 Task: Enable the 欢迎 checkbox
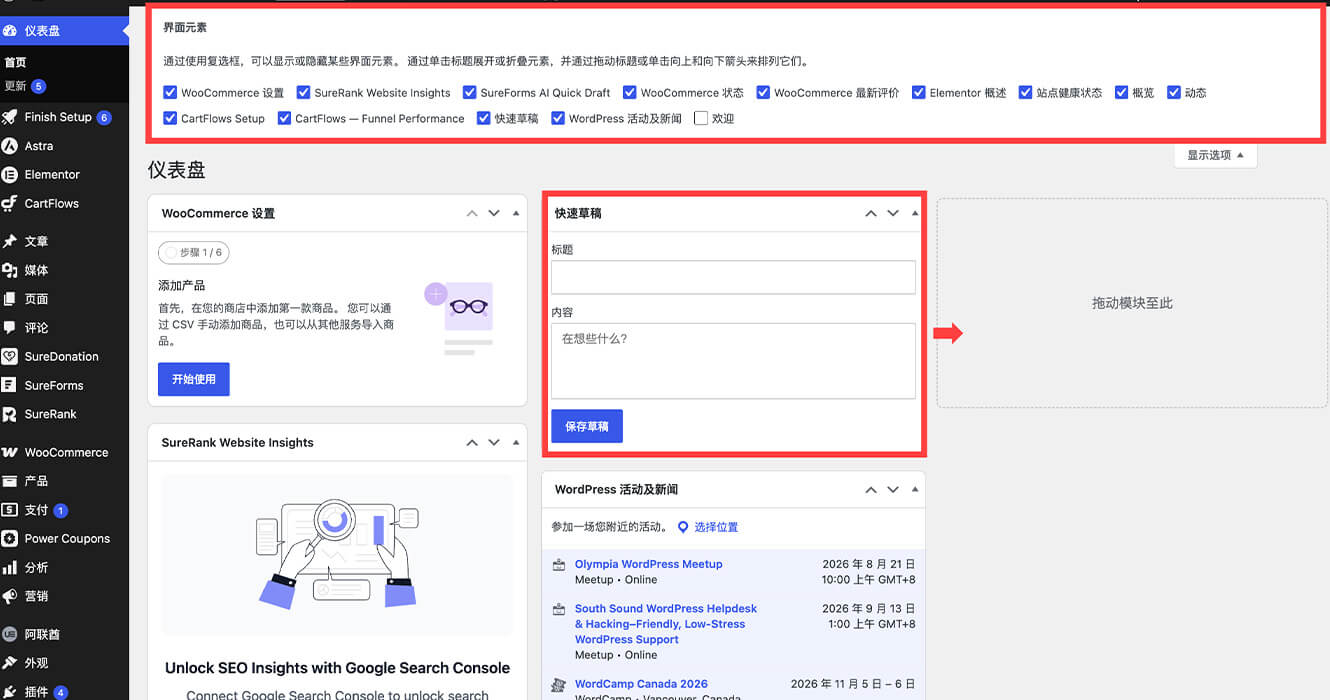tap(701, 118)
